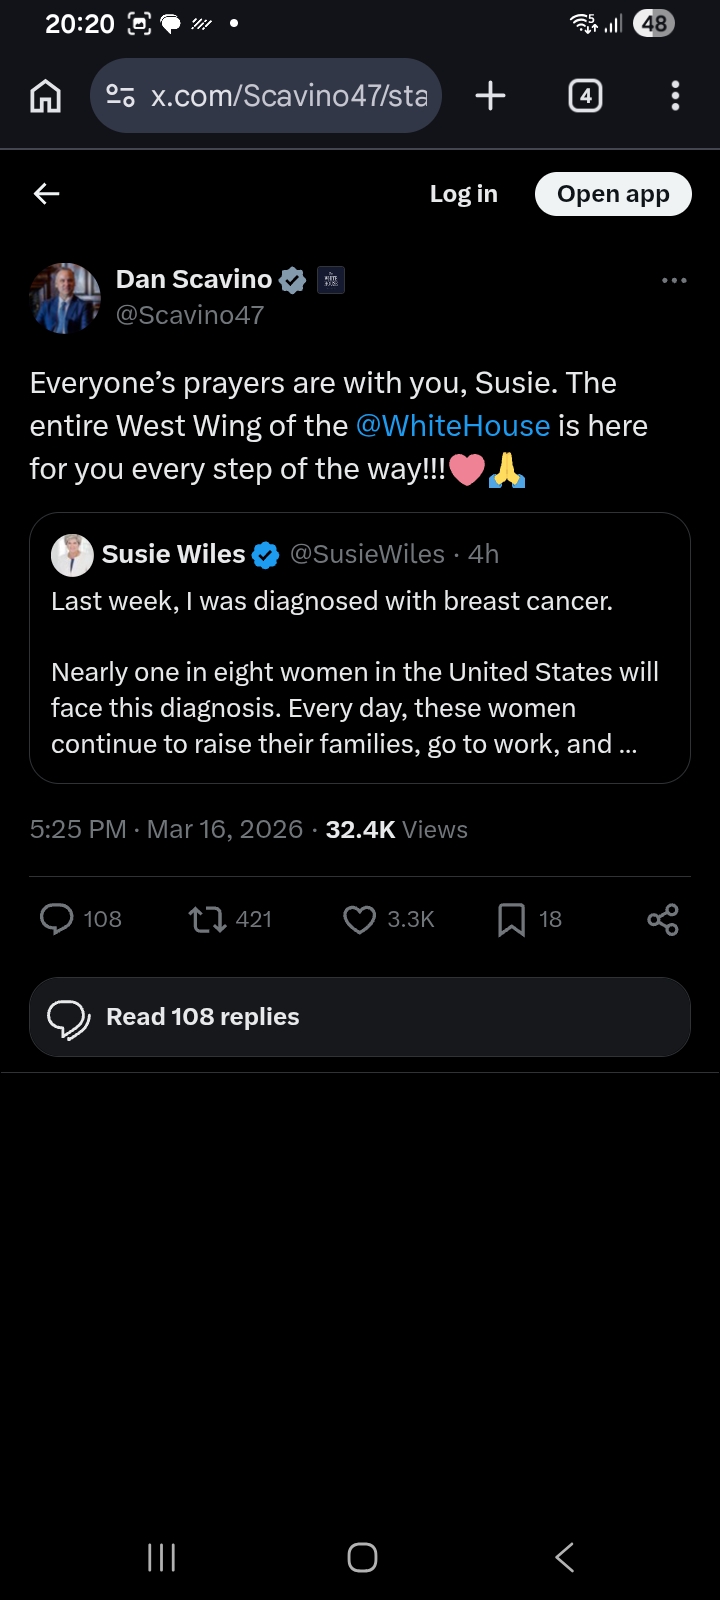
Task: Tap the repost icon with 421
Action: click(x=208, y=919)
